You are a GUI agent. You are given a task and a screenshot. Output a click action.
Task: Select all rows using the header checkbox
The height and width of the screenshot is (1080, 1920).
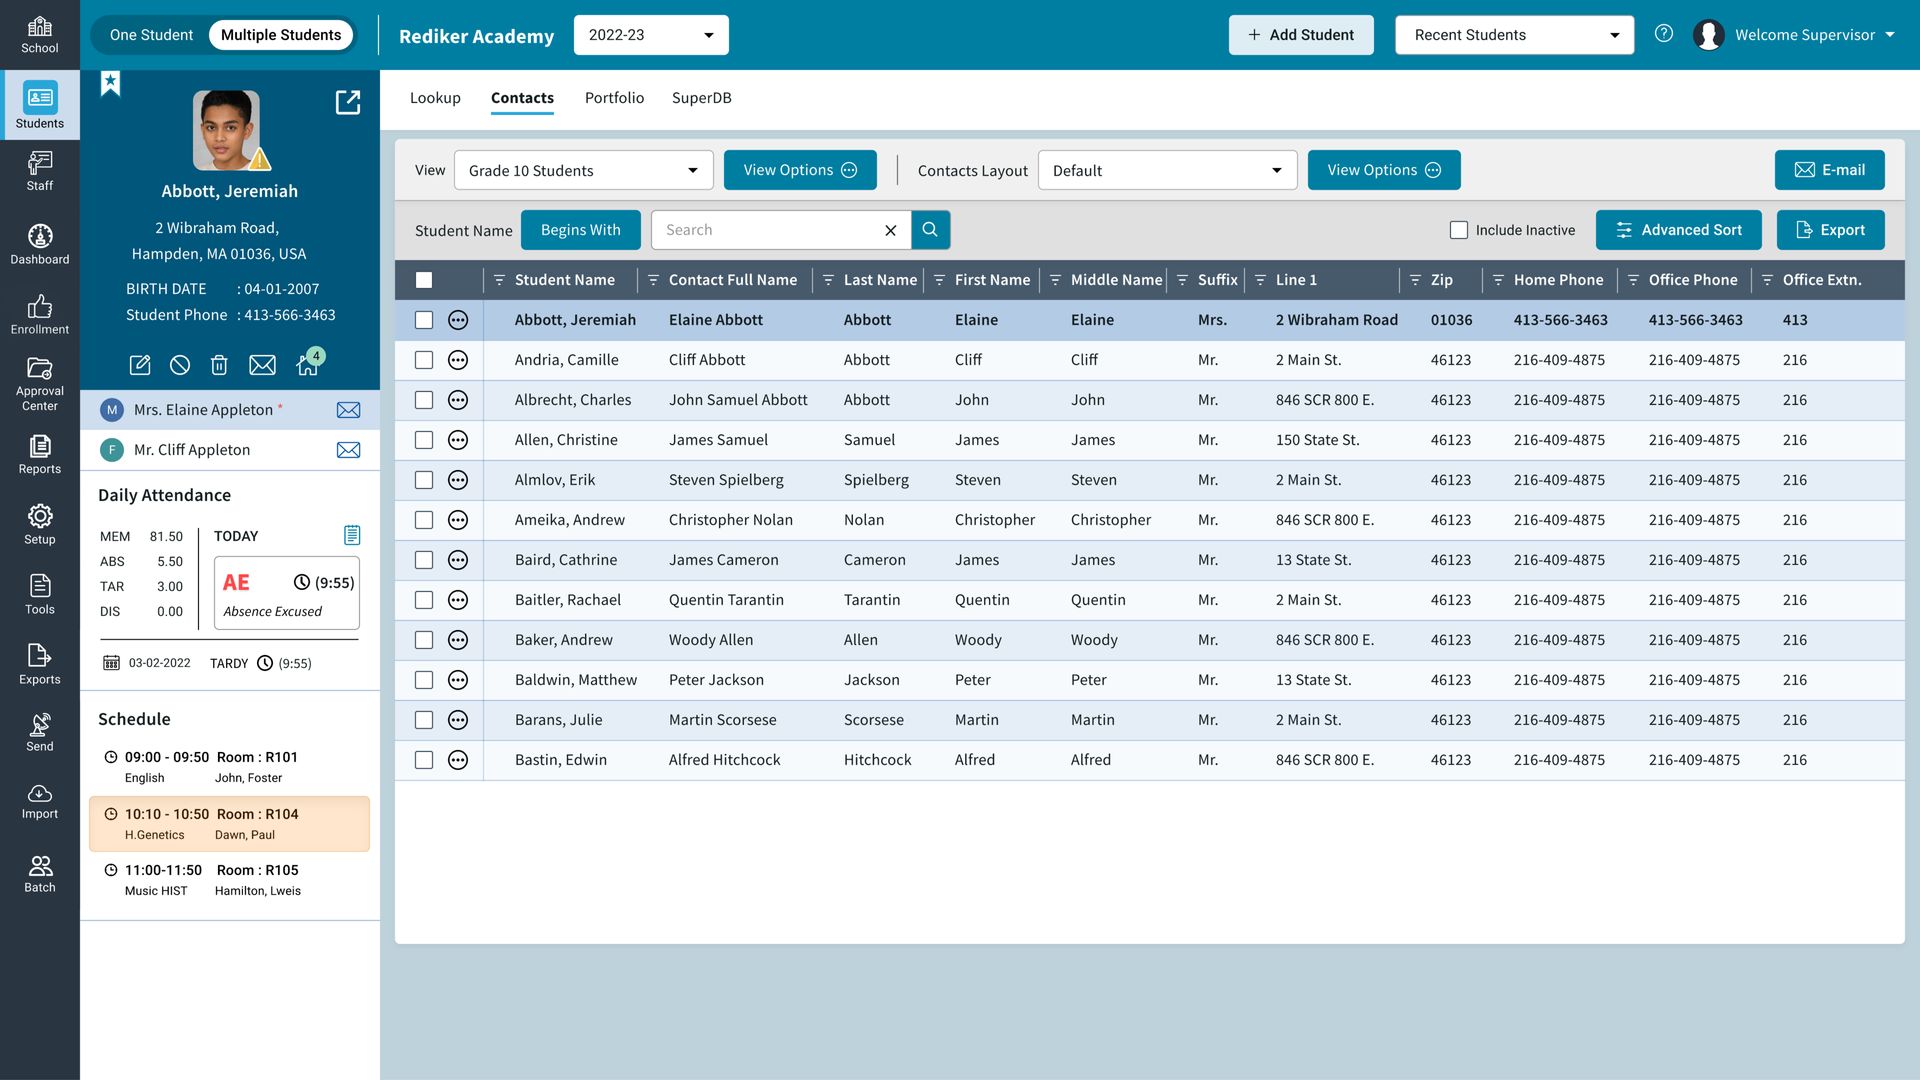click(424, 280)
